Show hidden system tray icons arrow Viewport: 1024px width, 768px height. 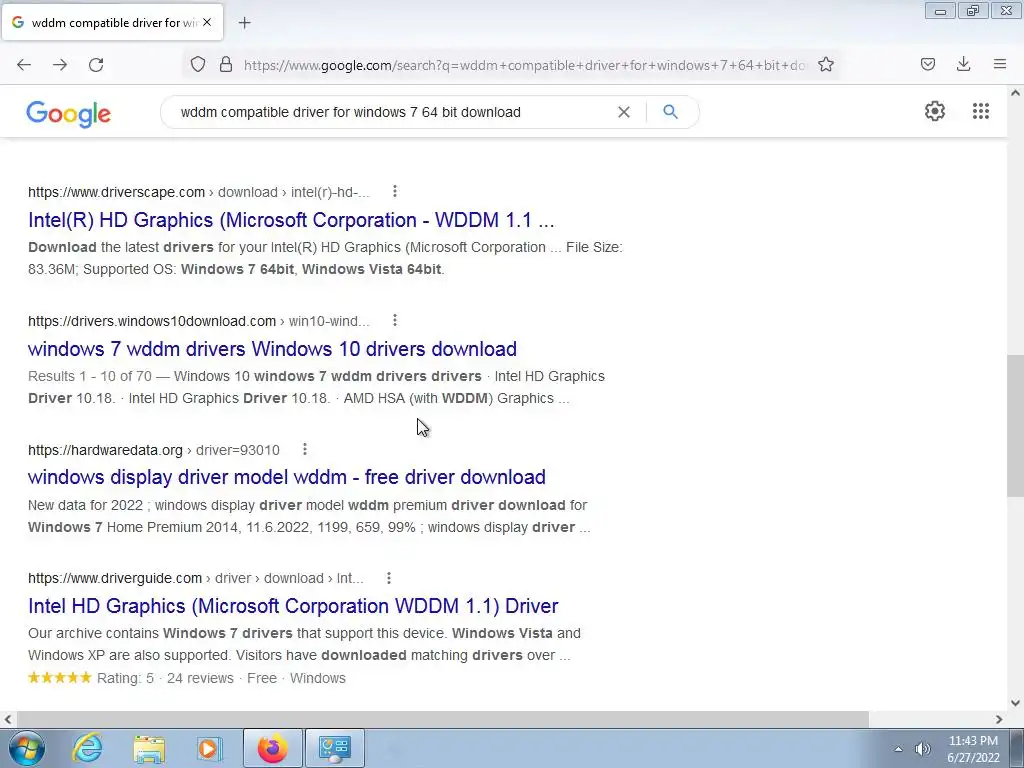point(898,749)
